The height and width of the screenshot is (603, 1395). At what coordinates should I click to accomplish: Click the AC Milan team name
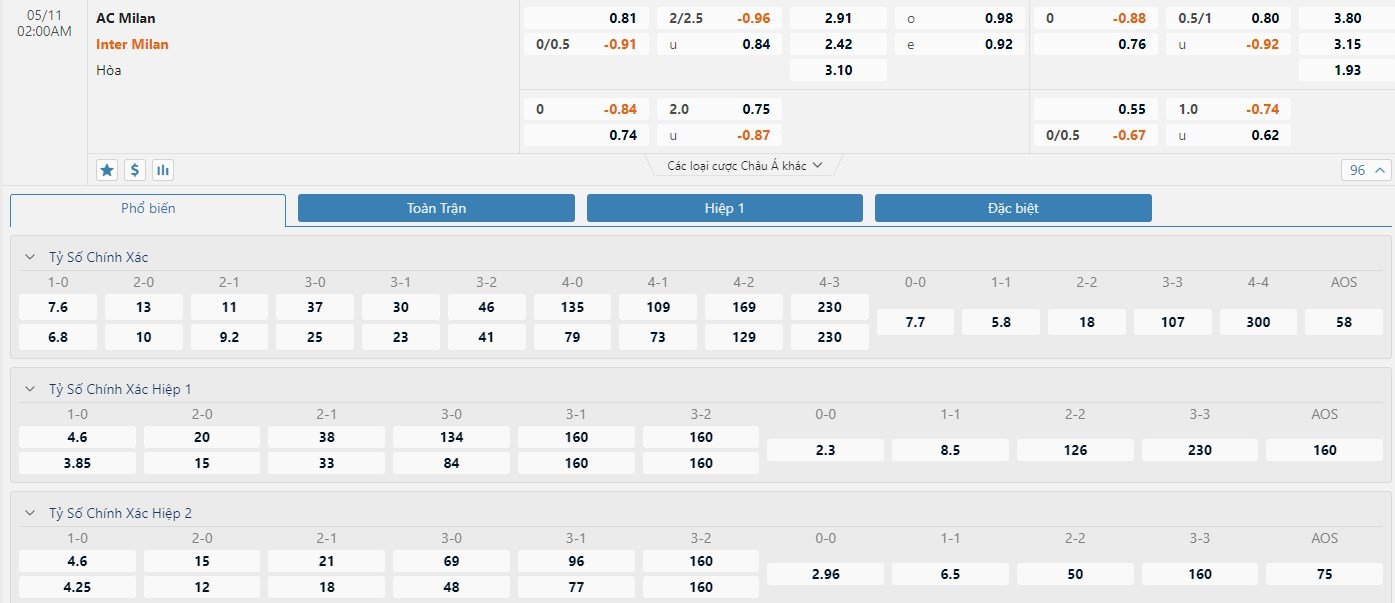pos(126,18)
